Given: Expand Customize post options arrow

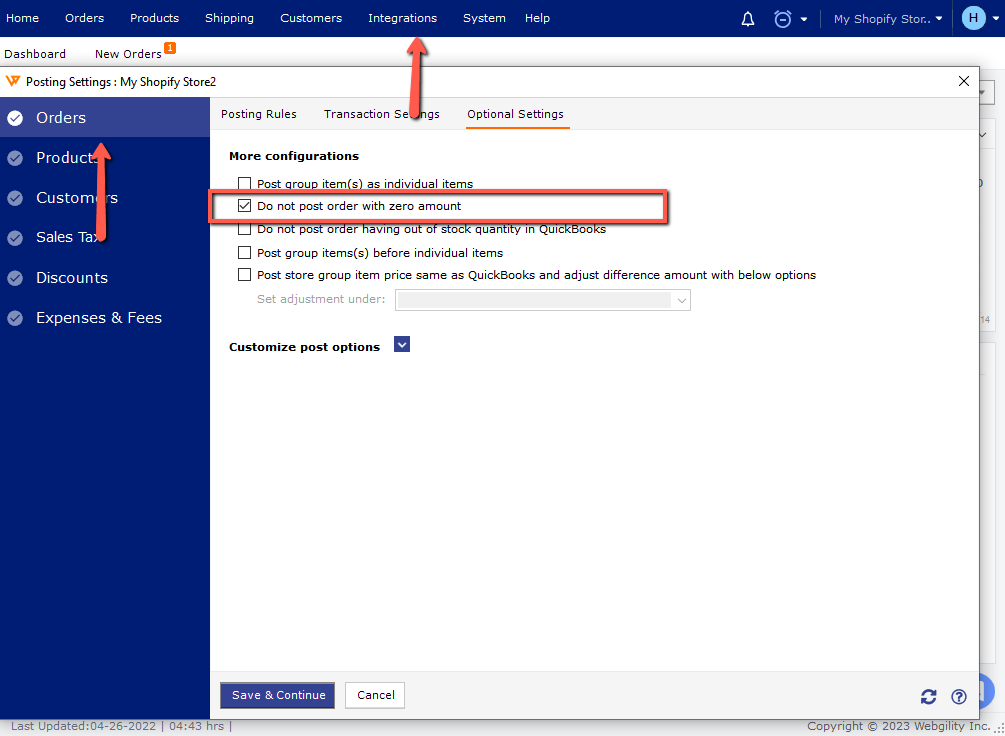Looking at the screenshot, I should click(402, 345).
